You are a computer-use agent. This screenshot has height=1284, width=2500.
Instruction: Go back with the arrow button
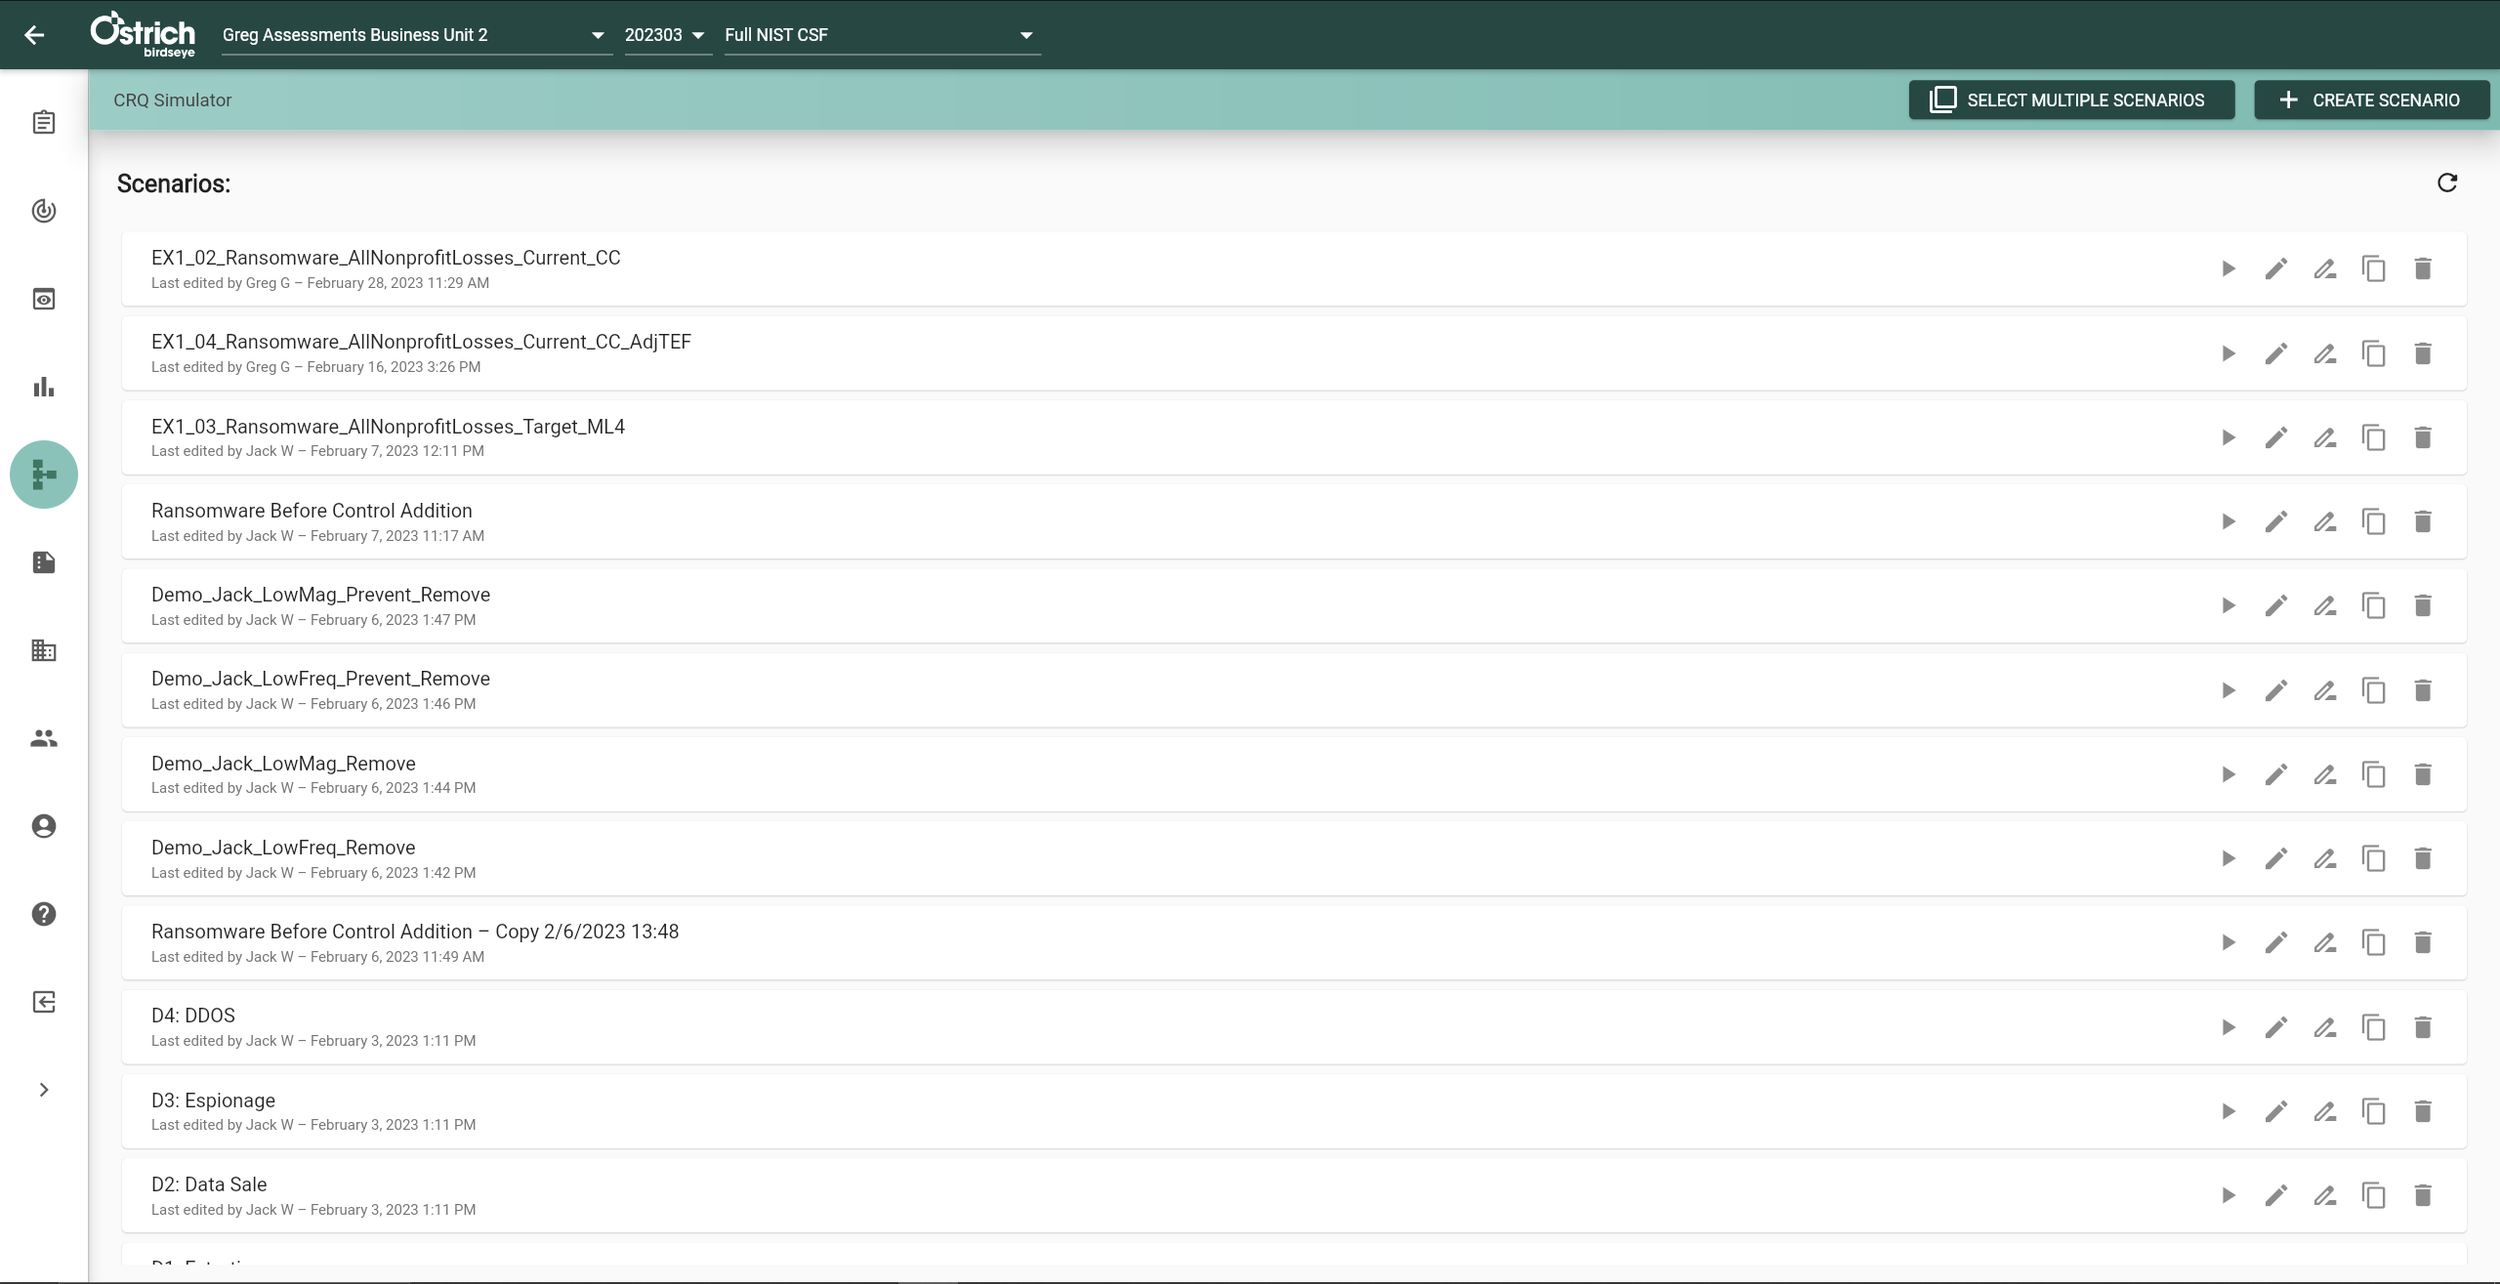[35, 35]
